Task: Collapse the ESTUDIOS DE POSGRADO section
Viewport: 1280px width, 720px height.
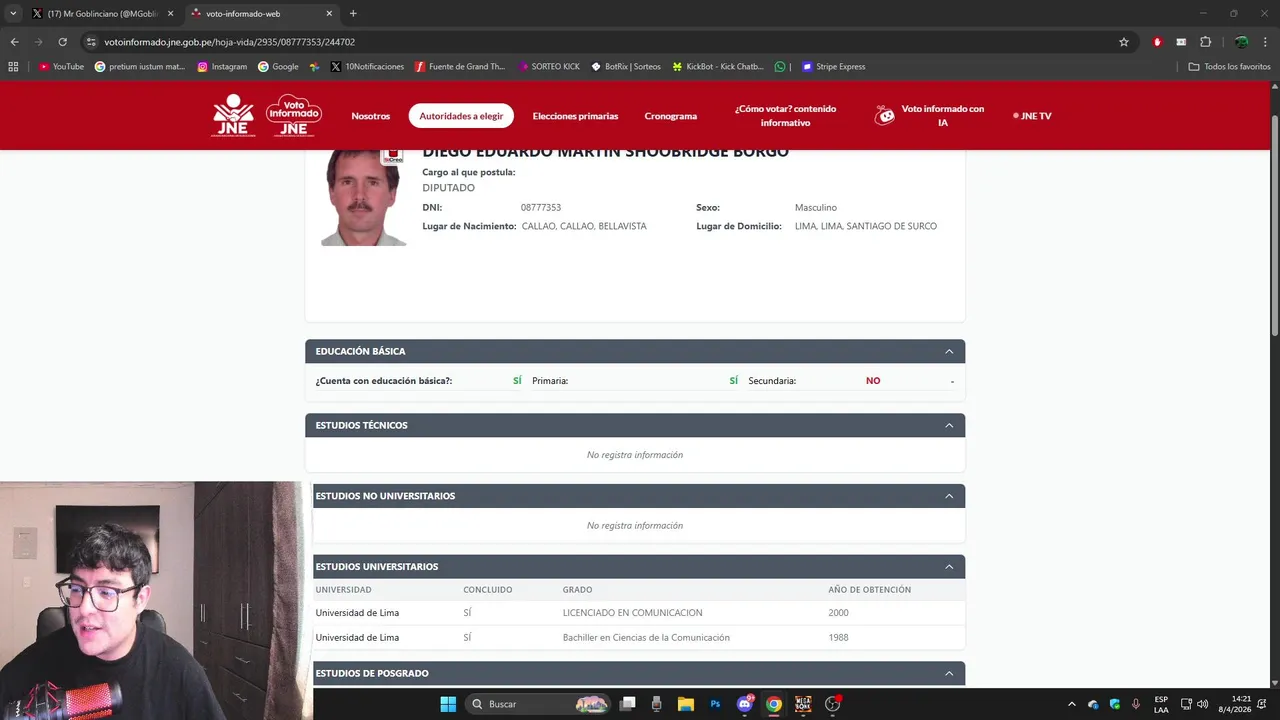Action: [x=949, y=674]
